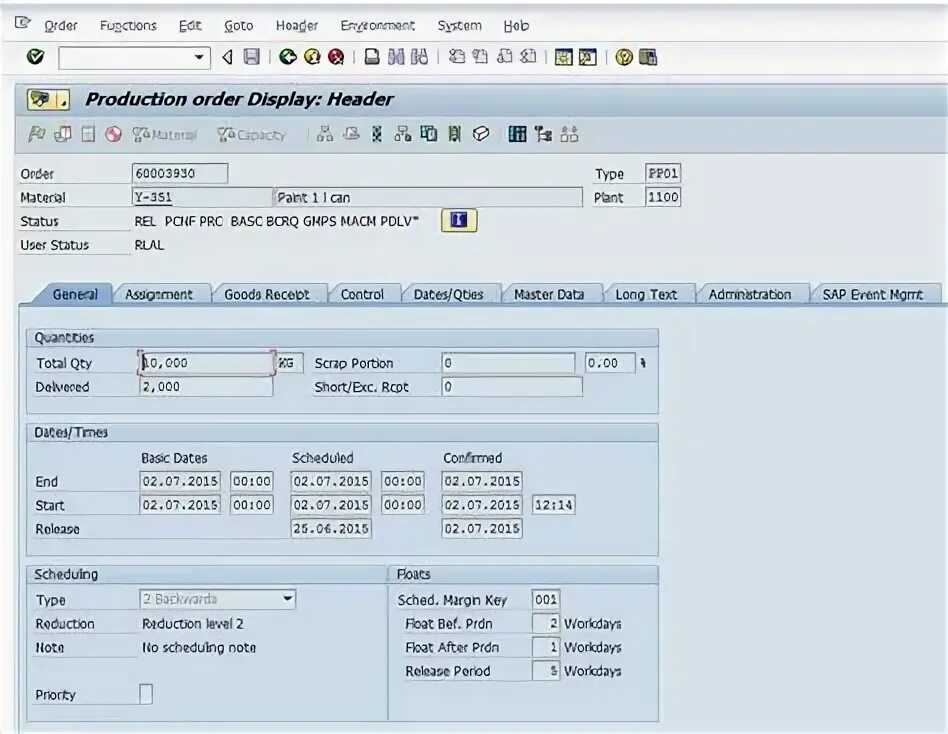Click the window menu icon left of Order
The image size is (948, 734).
coord(23,24)
